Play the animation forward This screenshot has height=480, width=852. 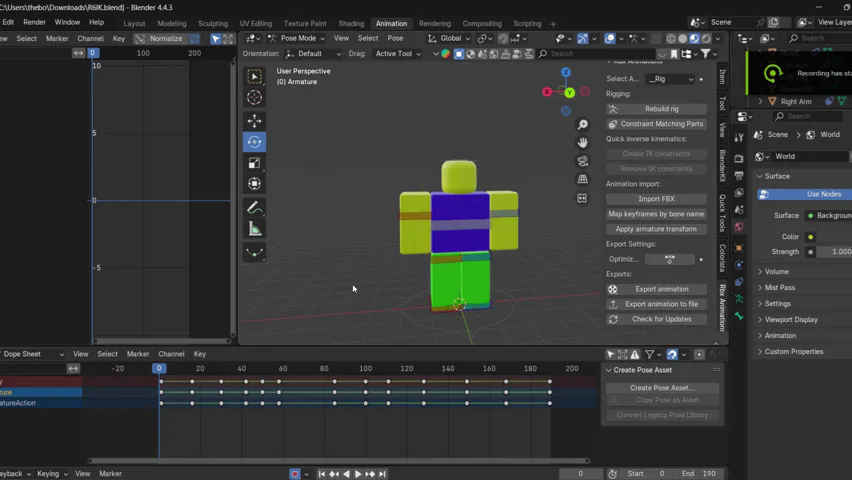358,473
